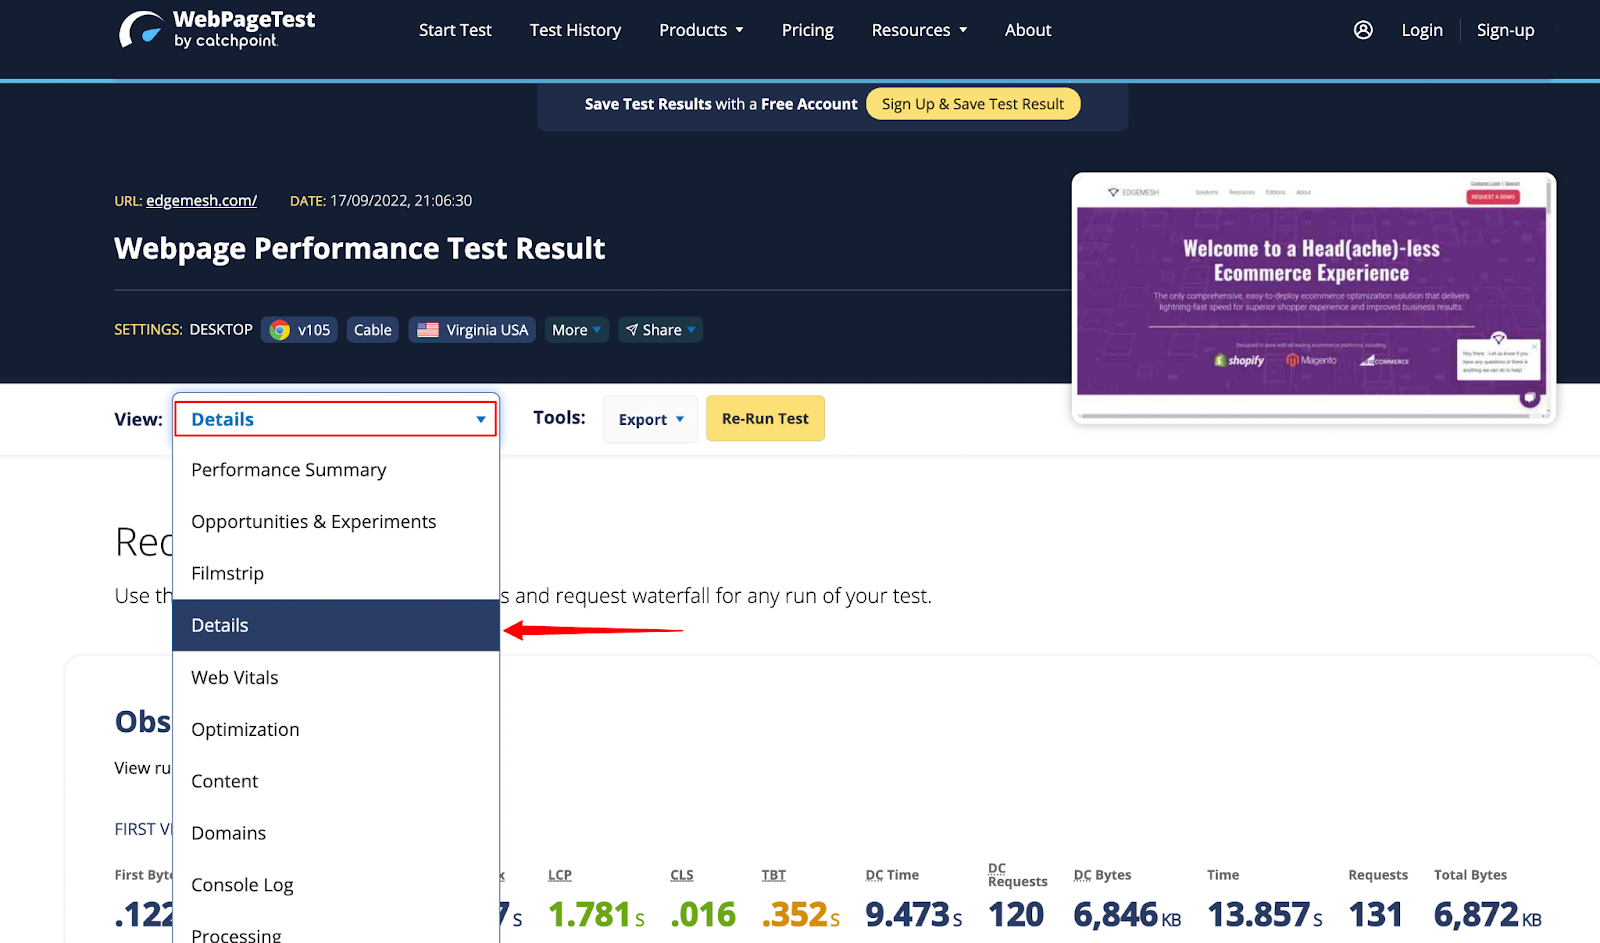
Task: Click the tested page screenshot thumbnail
Action: [x=1313, y=298]
